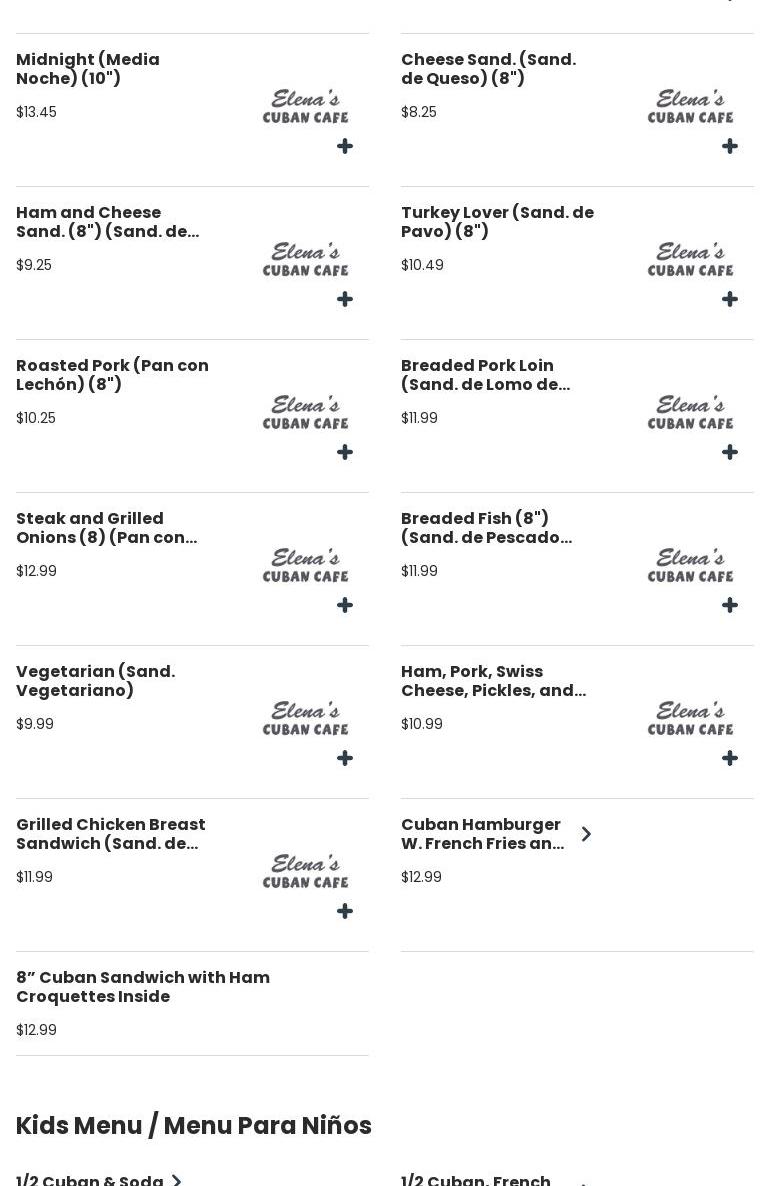Click plus icon for Cheese Sandwich
This screenshot has height=1186, width=770.
point(730,147)
